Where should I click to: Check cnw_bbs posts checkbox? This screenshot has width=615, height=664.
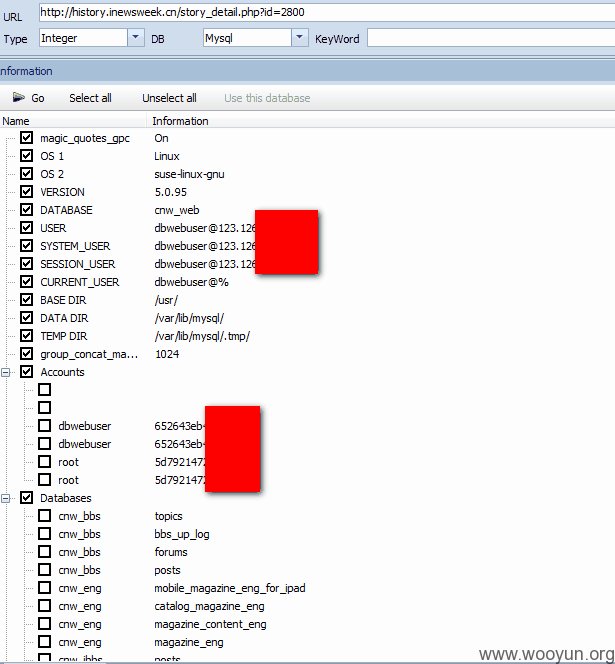[44, 570]
